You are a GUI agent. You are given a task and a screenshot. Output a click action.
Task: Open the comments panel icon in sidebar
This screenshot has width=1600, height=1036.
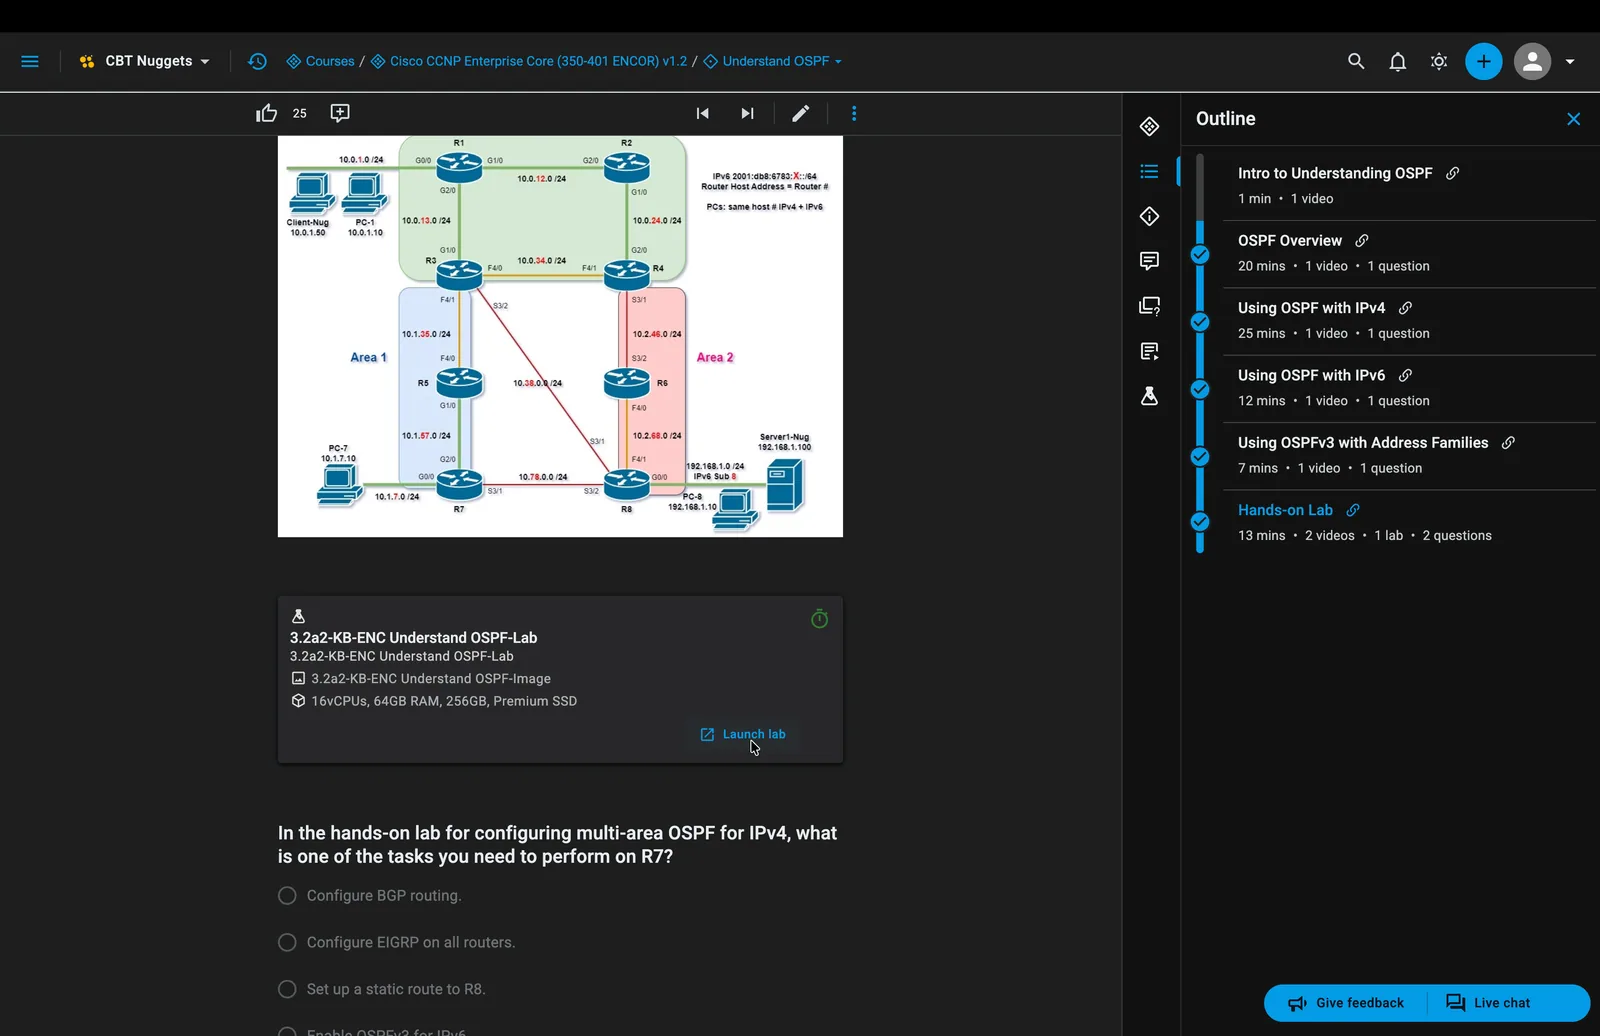(1150, 261)
